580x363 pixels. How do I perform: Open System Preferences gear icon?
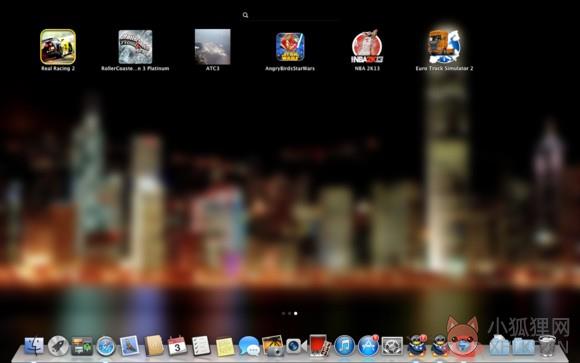(x=392, y=346)
